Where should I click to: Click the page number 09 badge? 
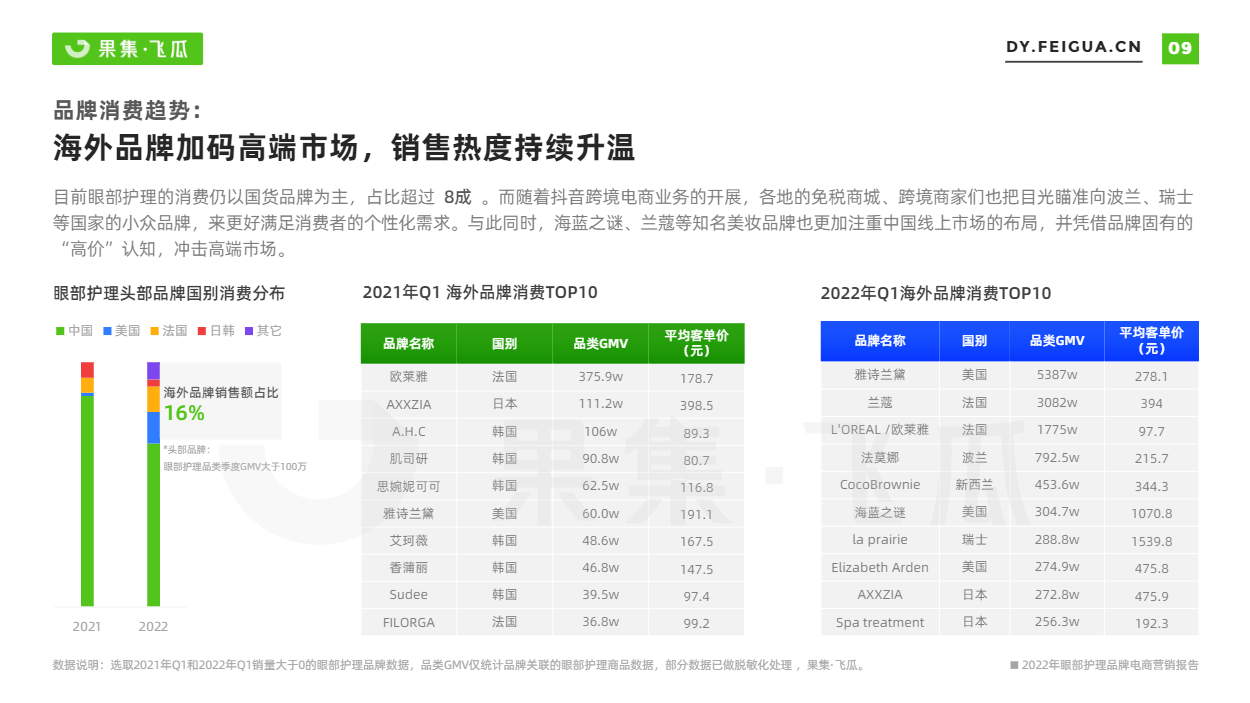tap(1180, 48)
